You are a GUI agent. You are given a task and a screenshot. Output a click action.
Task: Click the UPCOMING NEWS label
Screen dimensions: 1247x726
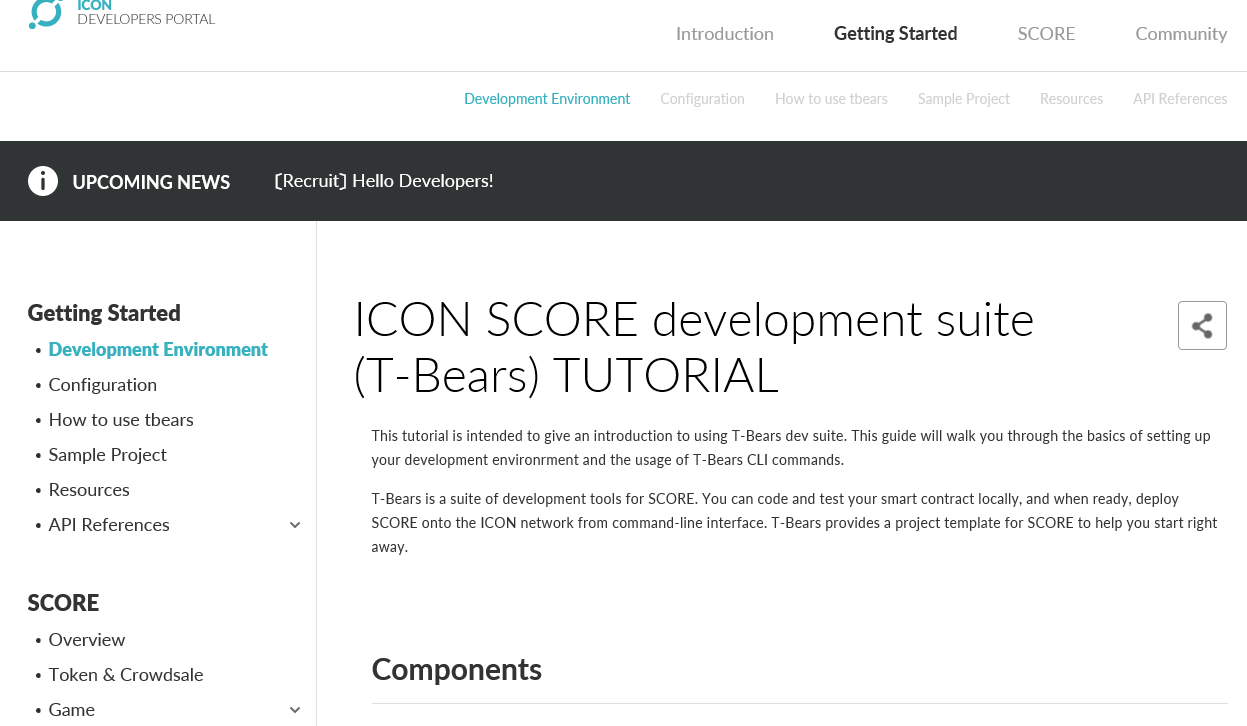click(x=151, y=182)
